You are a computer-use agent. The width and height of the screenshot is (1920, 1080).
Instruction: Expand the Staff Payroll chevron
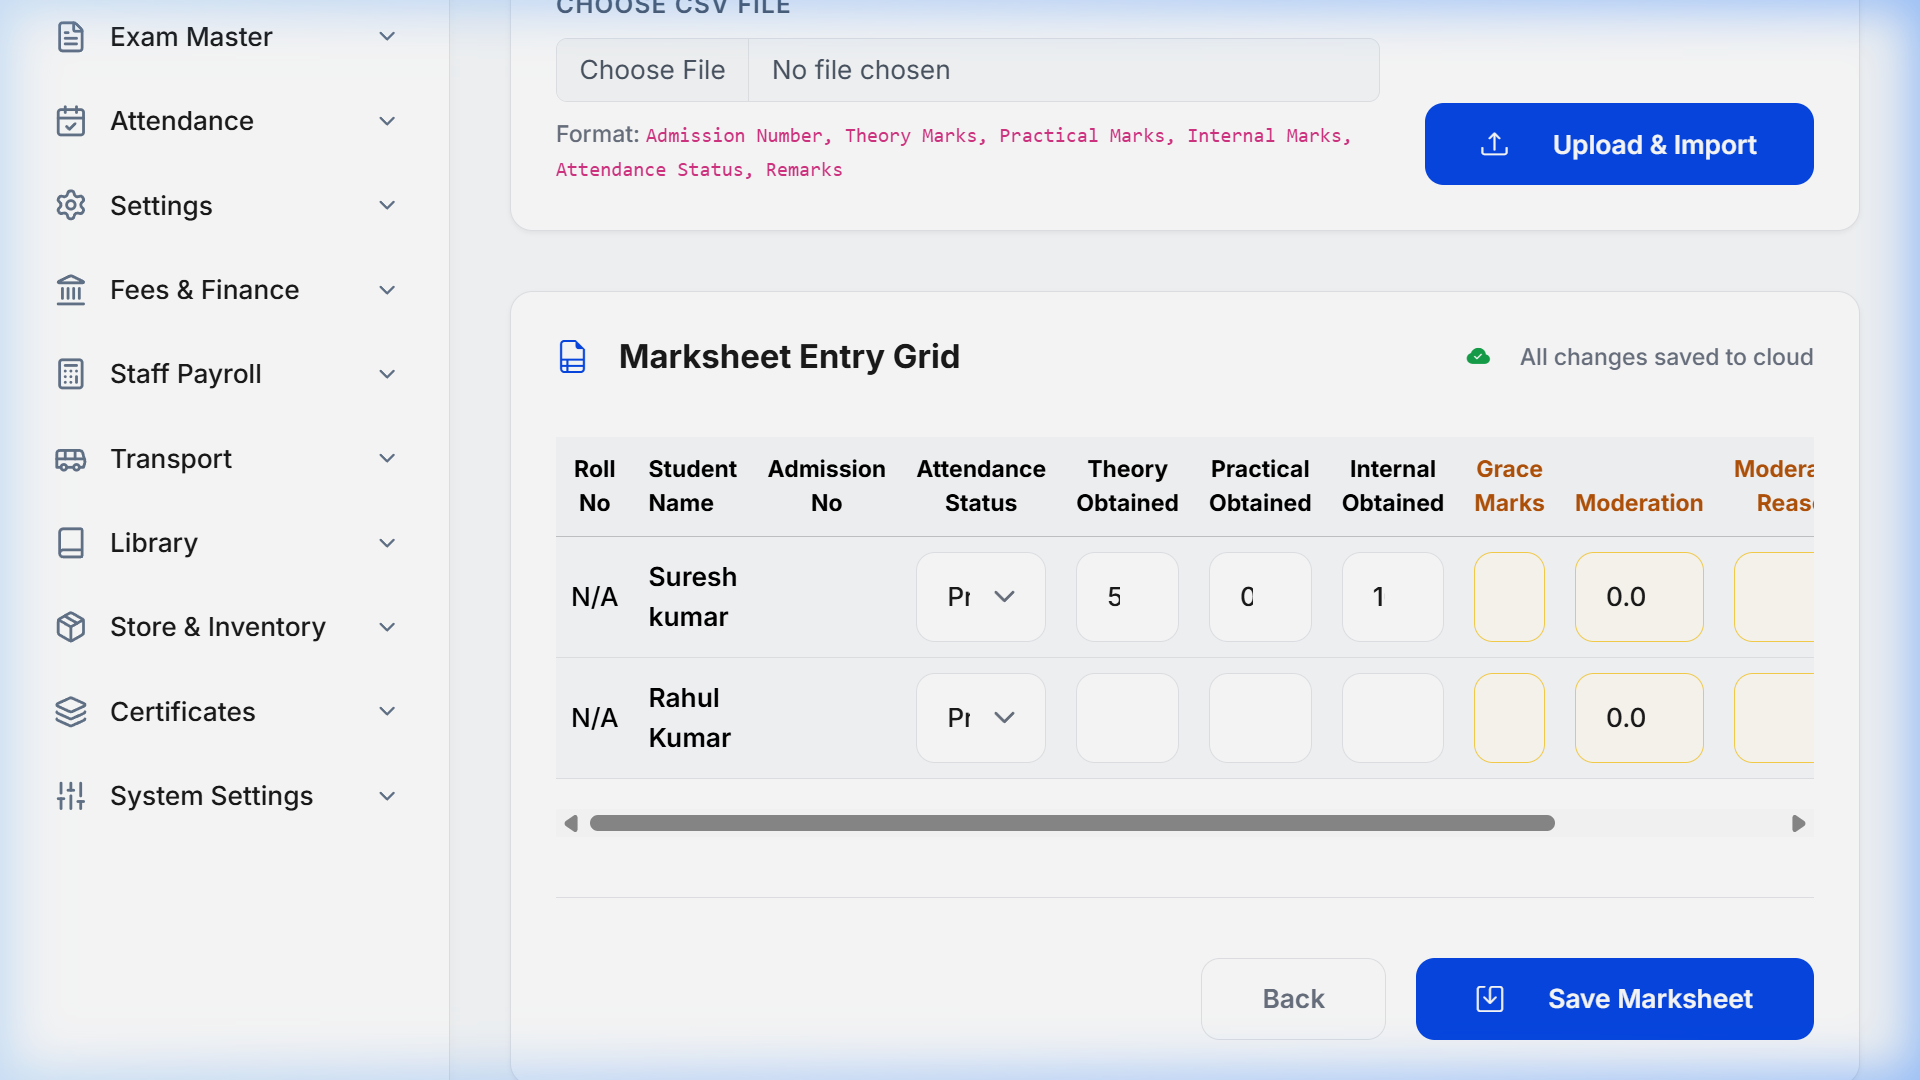pyautogui.click(x=388, y=374)
